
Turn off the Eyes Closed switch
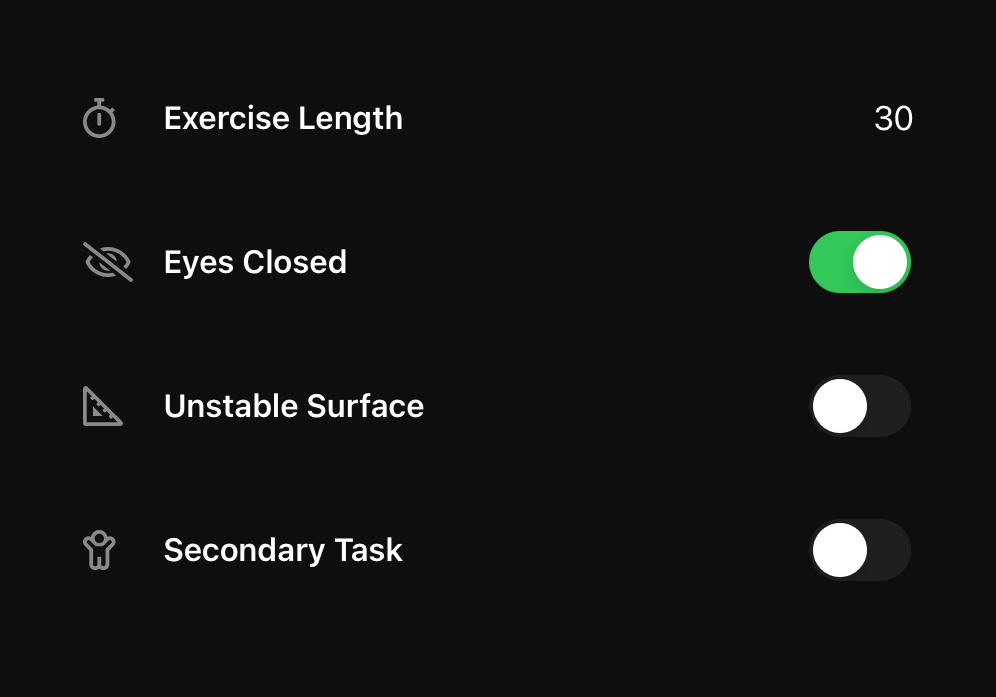(860, 261)
